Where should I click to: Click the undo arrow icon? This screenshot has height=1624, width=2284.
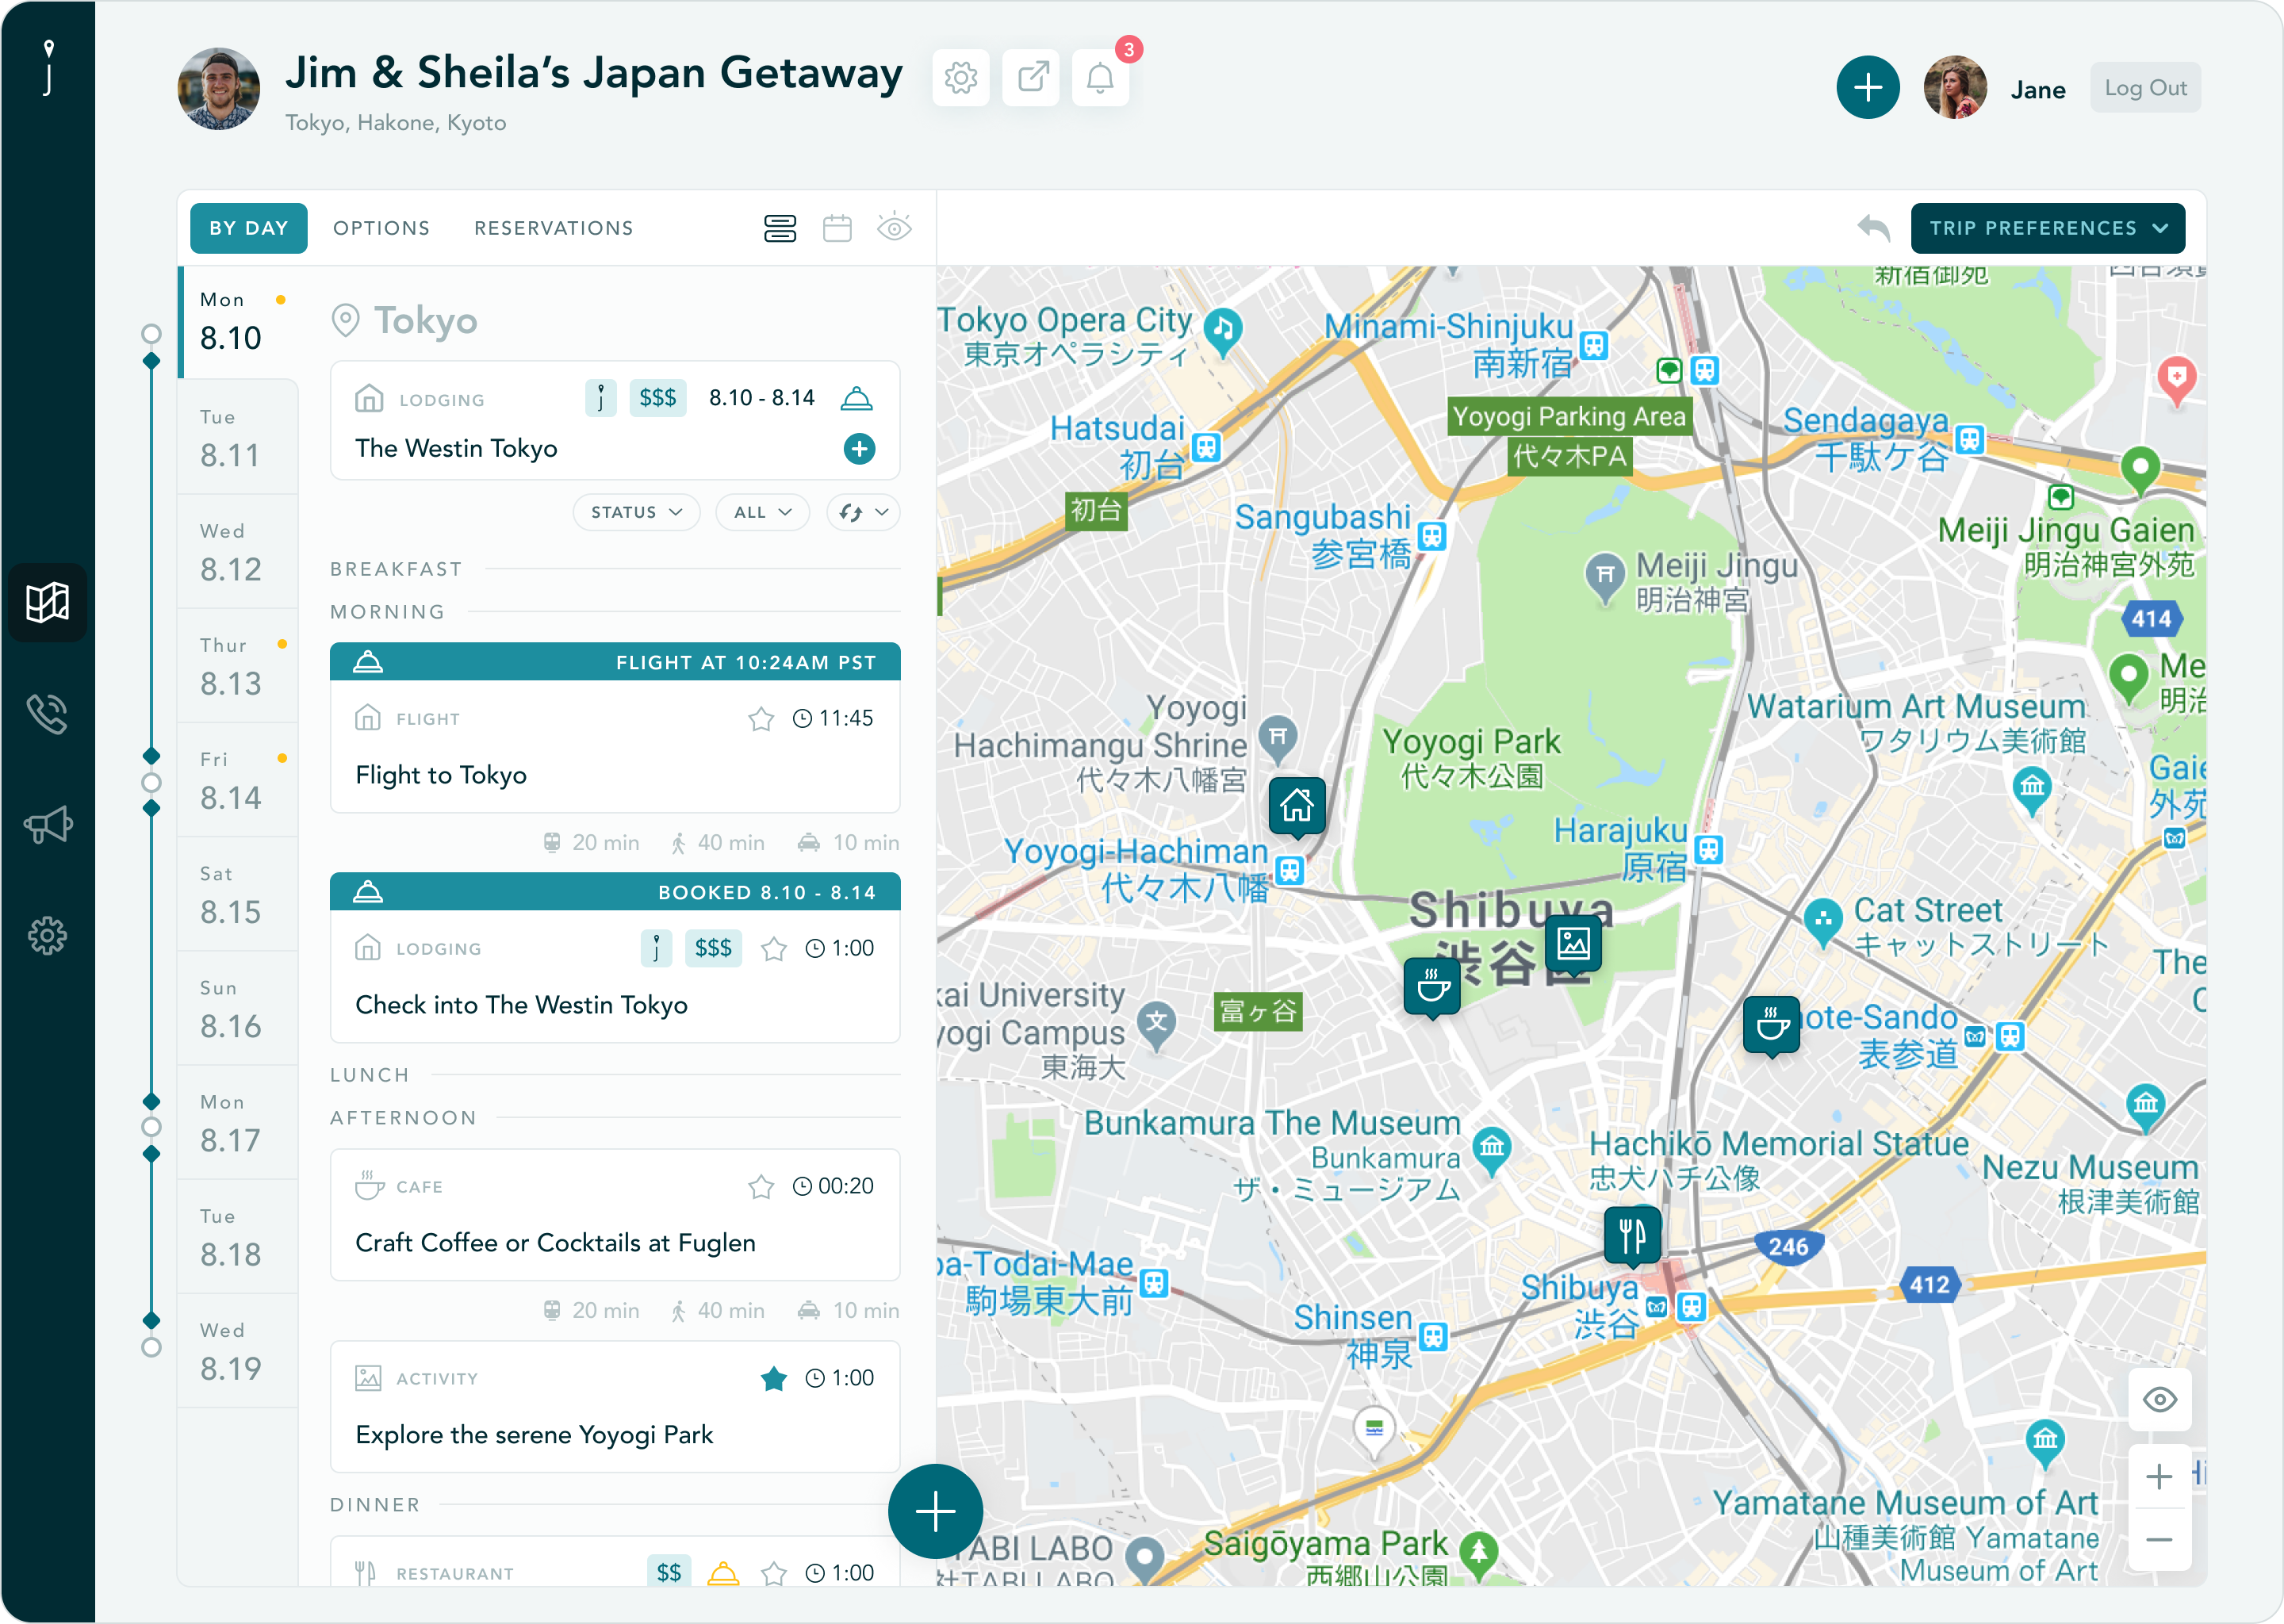pos(1873,228)
